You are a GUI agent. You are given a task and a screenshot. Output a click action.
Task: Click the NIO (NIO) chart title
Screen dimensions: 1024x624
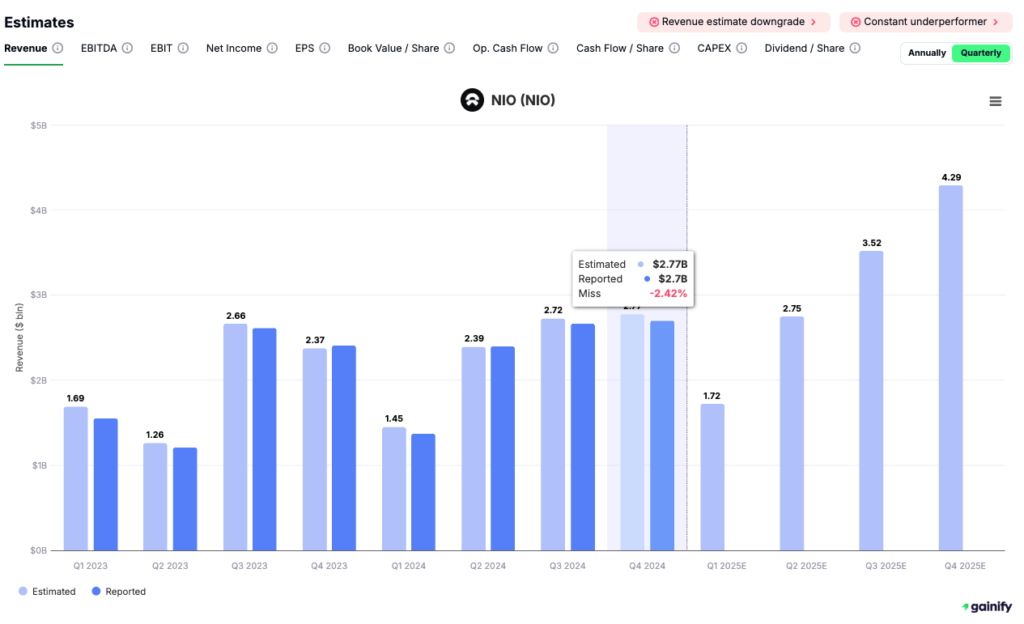click(523, 100)
